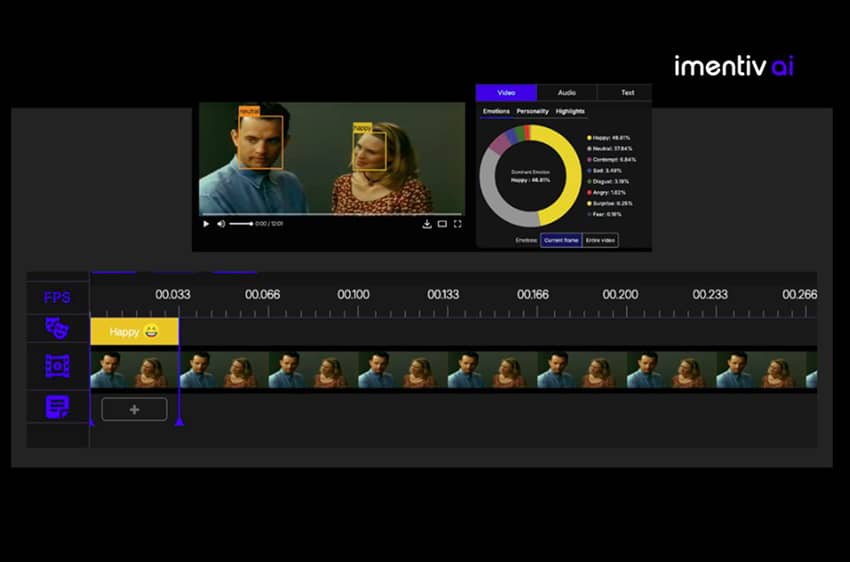Click the Disgust legend entry in the chart
The image size is (850, 562).
[608, 182]
